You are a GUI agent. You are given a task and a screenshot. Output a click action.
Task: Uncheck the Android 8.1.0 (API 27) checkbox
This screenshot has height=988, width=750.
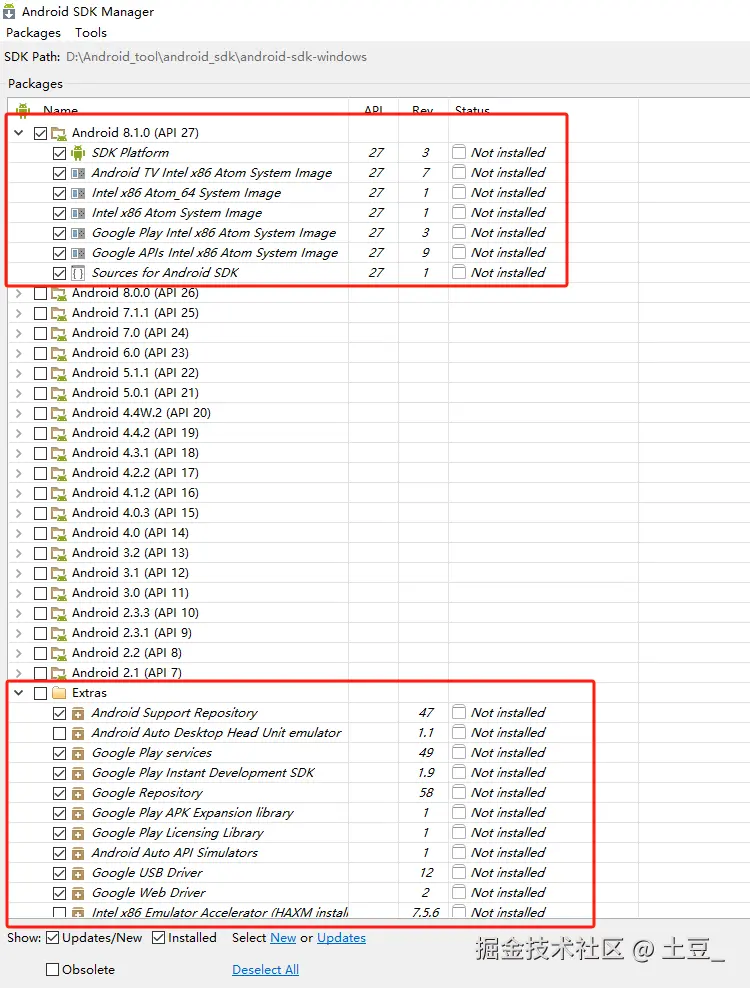(x=40, y=134)
